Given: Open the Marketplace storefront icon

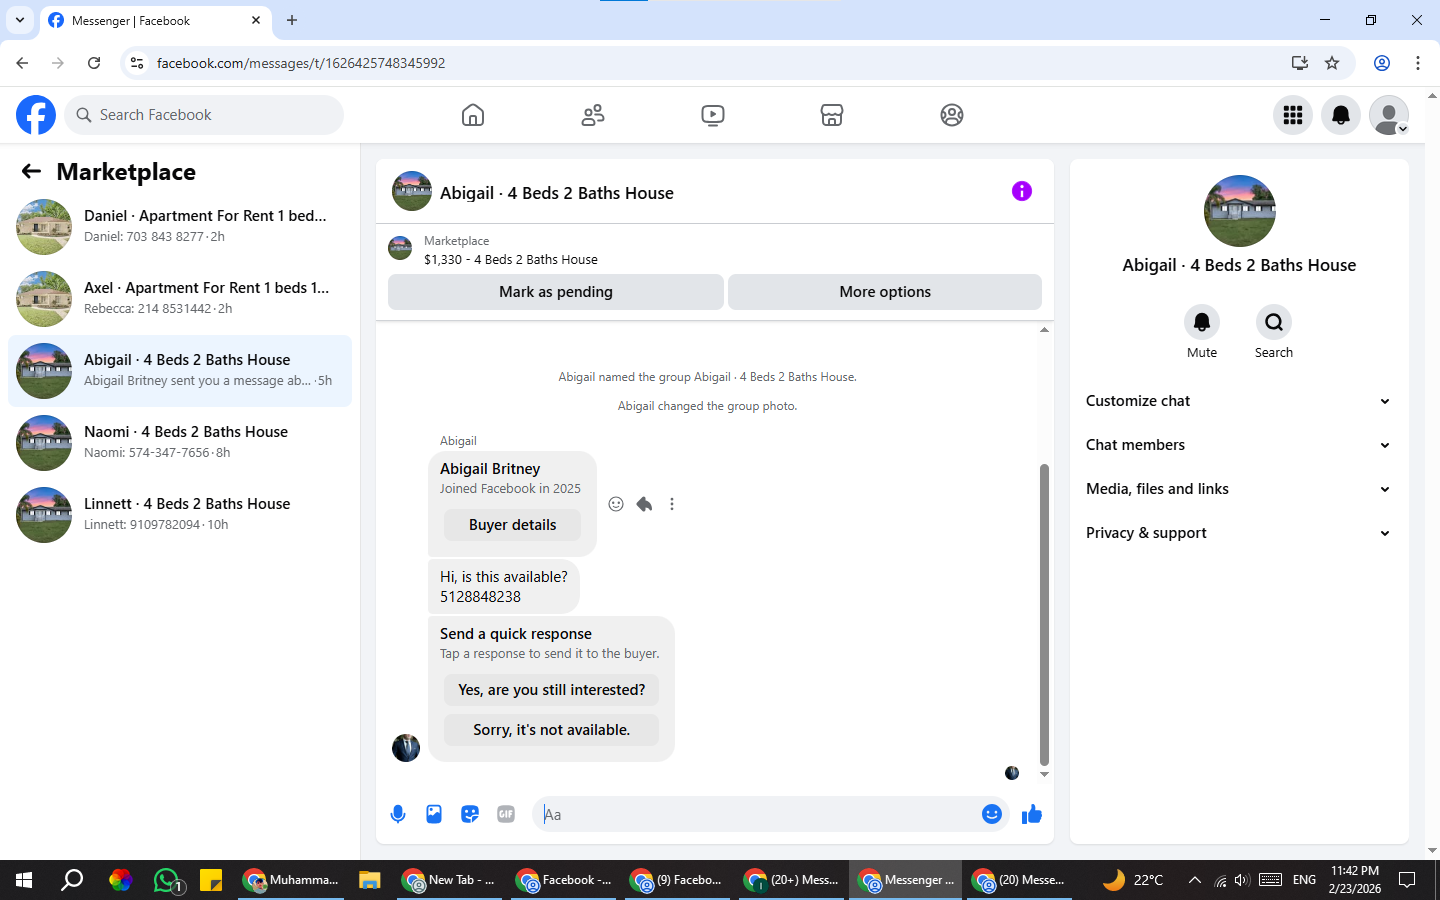Looking at the screenshot, I should pos(832,115).
